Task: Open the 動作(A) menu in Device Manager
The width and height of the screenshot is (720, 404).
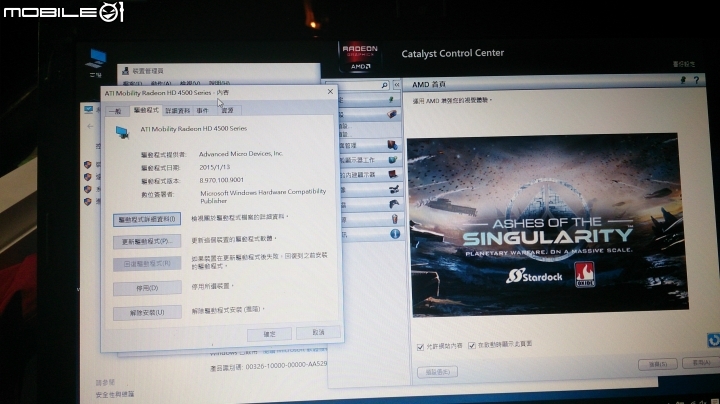Action: tap(161, 84)
